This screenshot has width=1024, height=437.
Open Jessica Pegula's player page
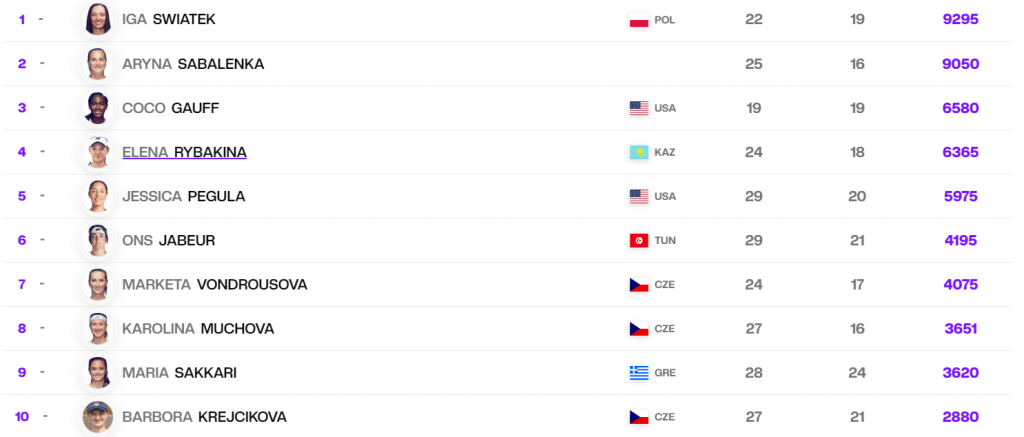(x=183, y=196)
